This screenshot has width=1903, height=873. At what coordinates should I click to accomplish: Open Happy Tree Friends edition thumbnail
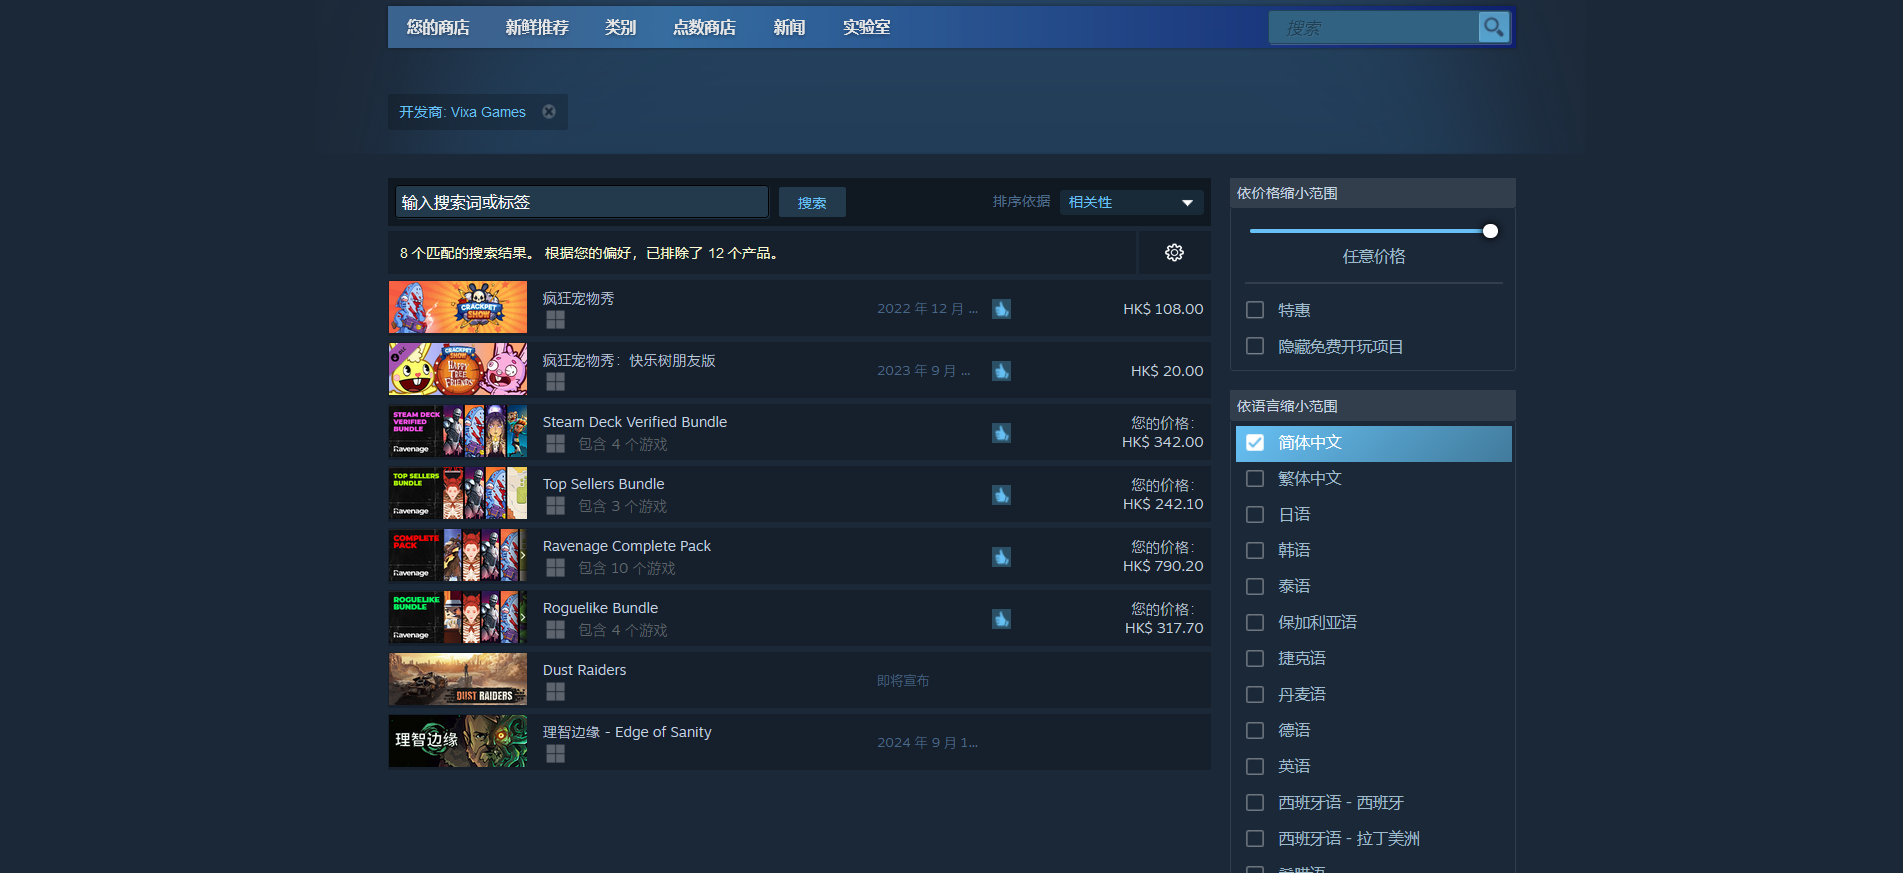pyautogui.click(x=458, y=369)
